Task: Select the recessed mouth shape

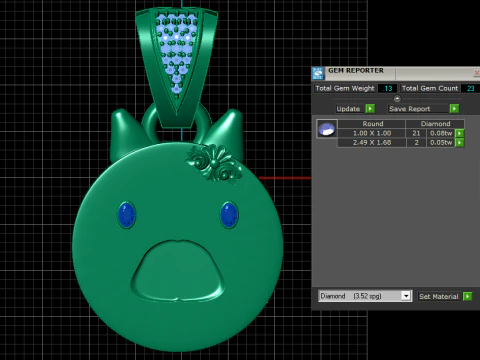Action: coord(177,271)
